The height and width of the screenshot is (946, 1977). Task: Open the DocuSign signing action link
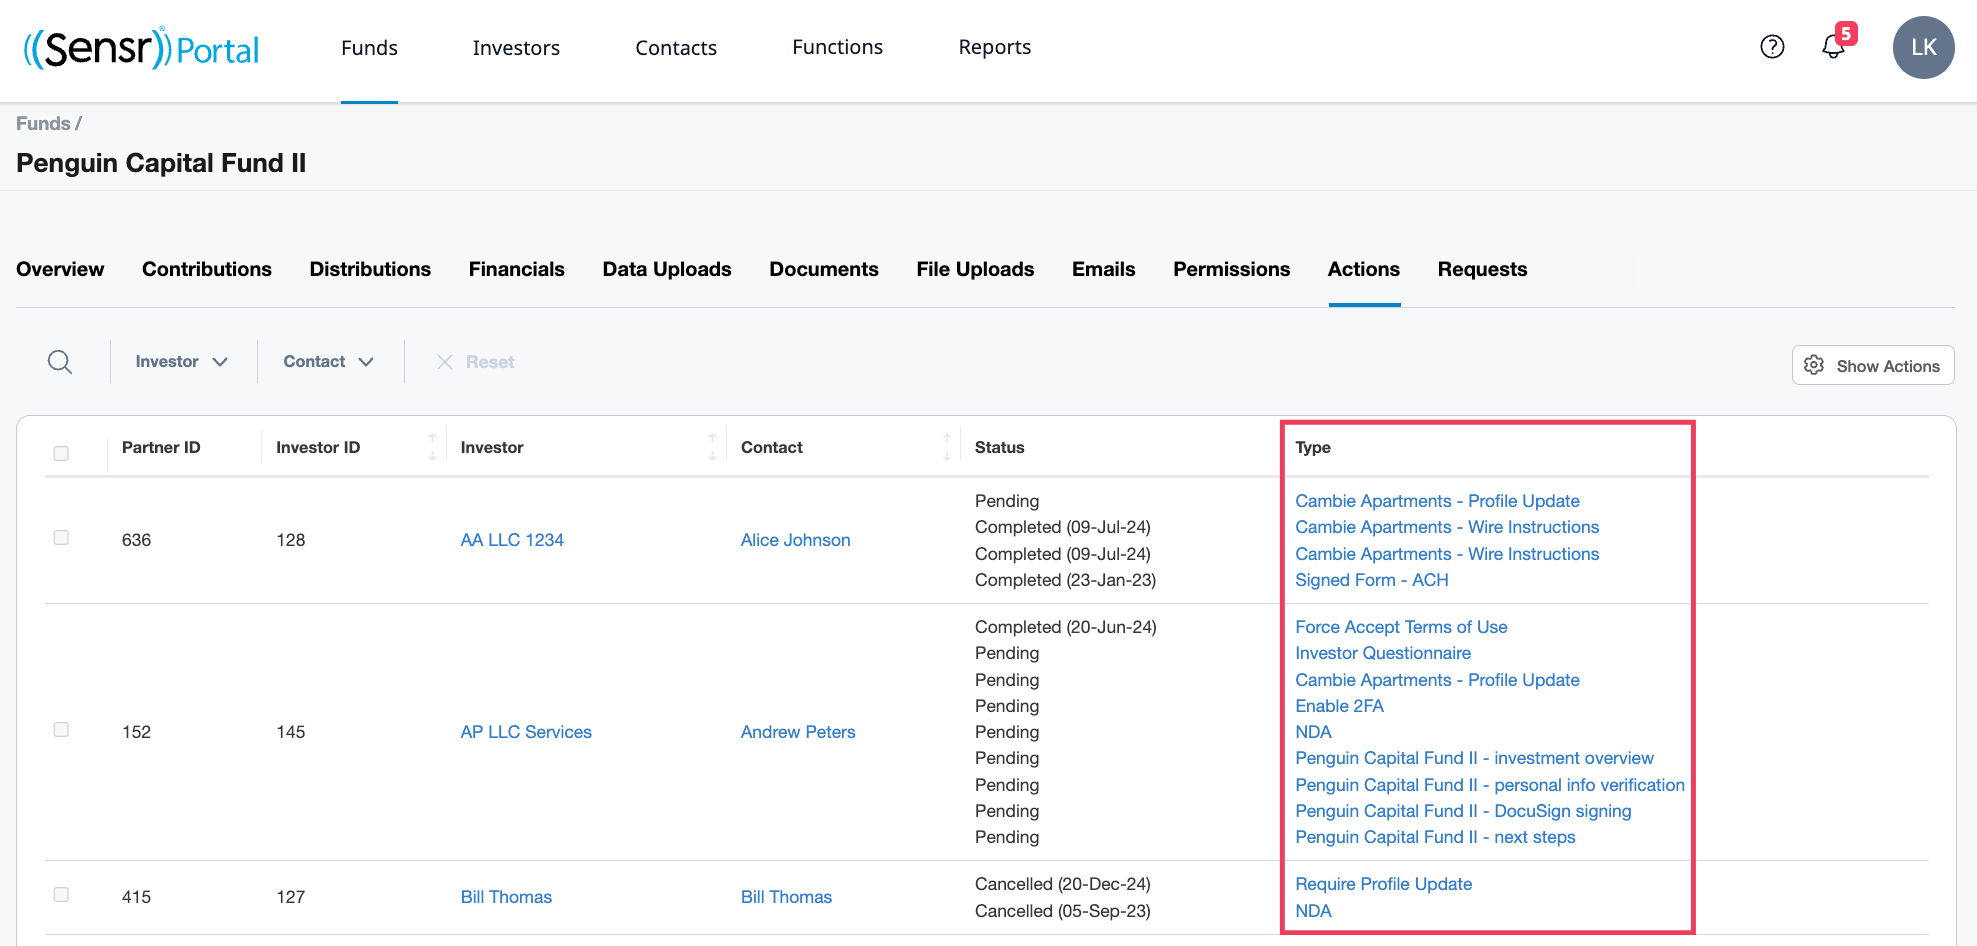(x=1463, y=811)
